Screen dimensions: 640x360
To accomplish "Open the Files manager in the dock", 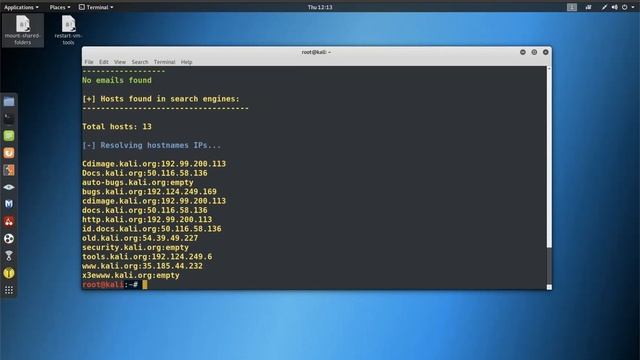I will coord(9,101).
